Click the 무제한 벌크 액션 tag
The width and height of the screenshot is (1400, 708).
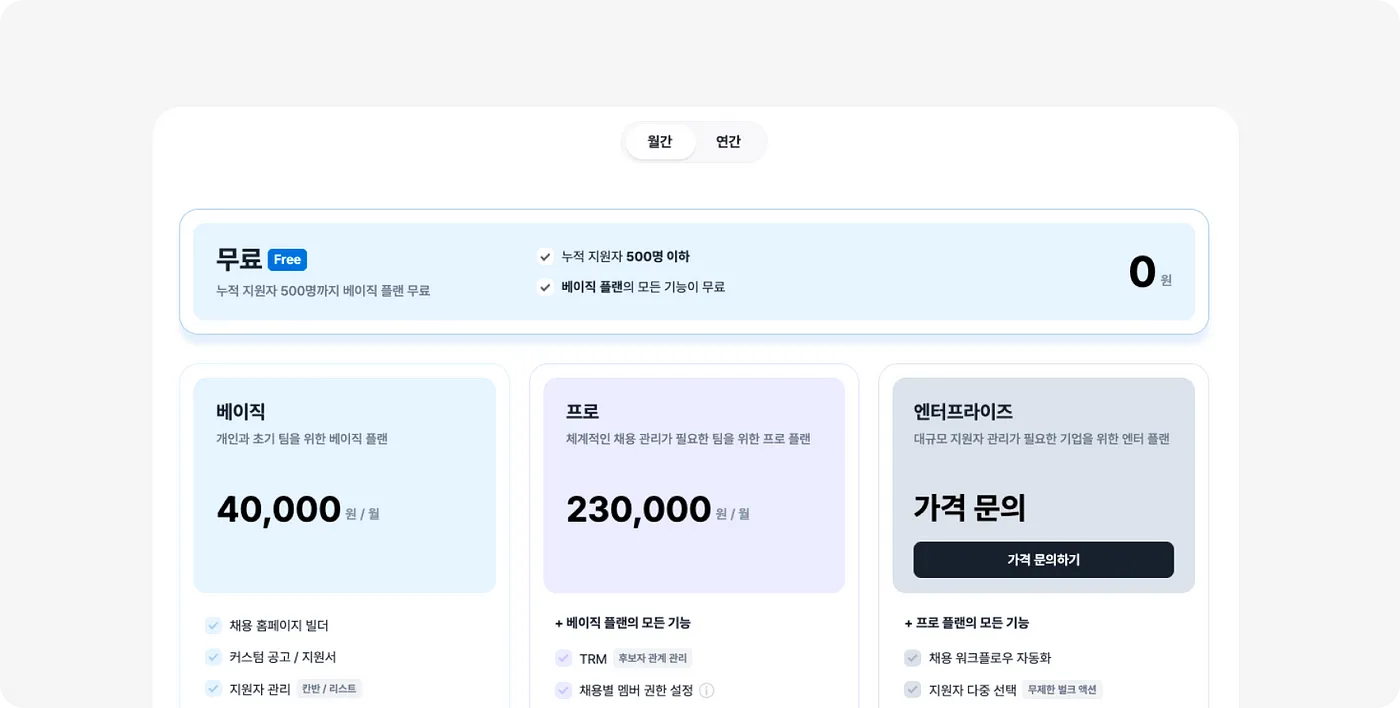coord(1062,689)
